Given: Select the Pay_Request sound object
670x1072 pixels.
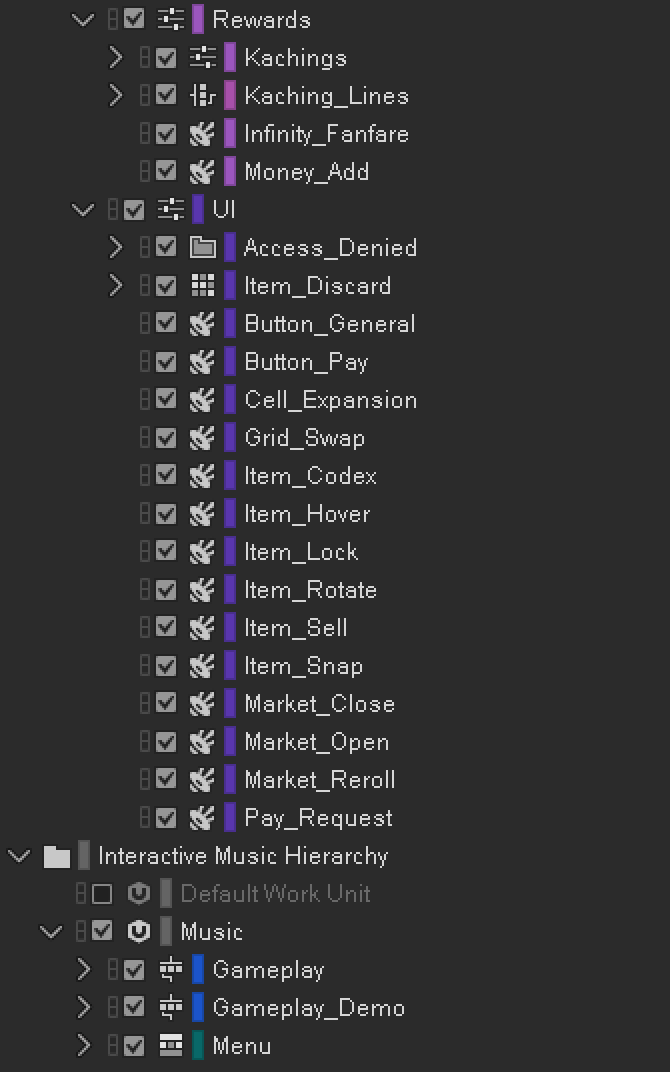Looking at the screenshot, I should (x=318, y=818).
